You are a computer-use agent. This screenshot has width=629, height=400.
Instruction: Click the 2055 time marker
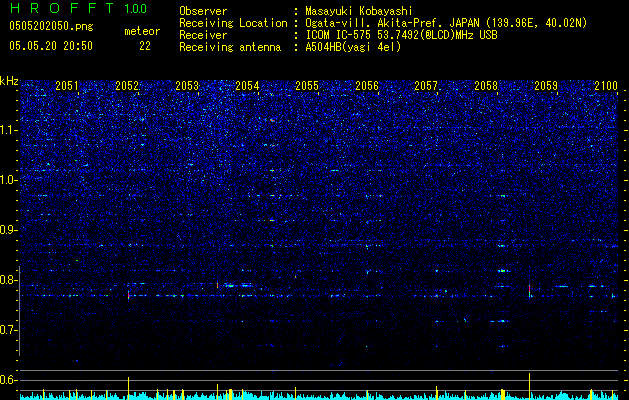[x=307, y=85]
